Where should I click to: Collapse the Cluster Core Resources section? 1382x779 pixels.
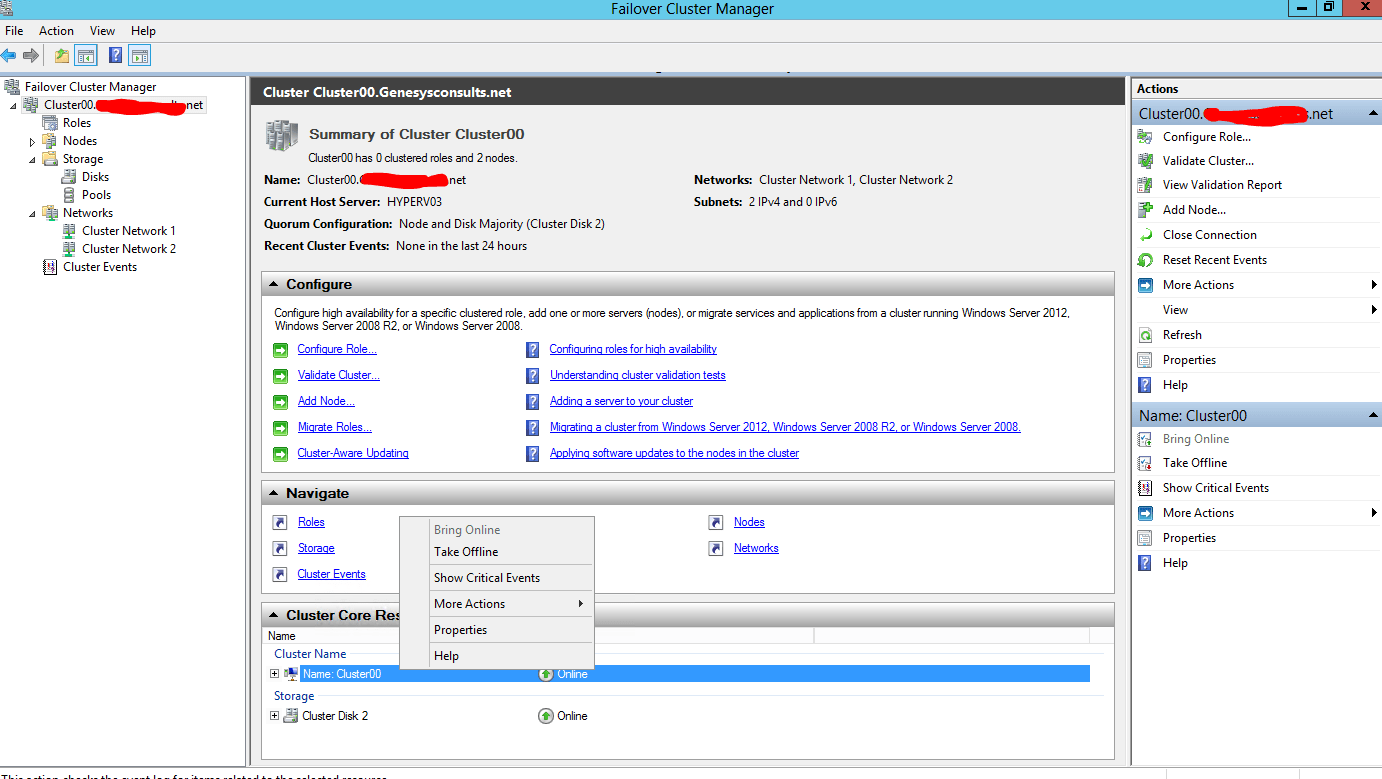click(x=274, y=616)
